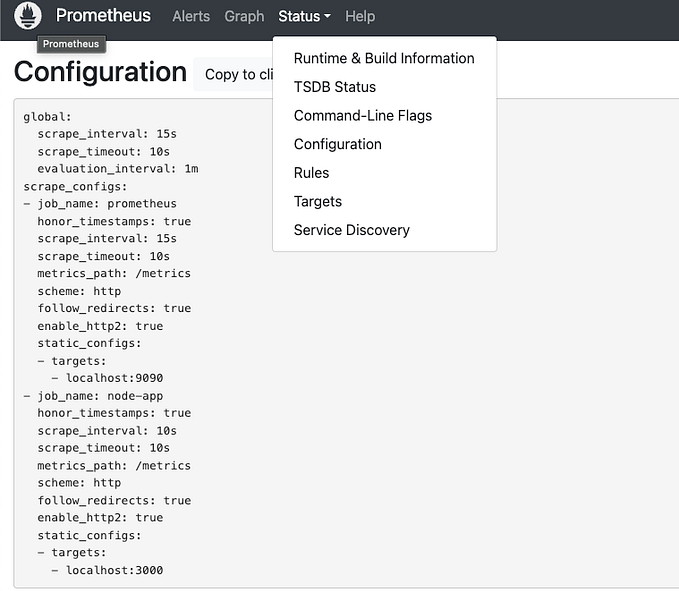Click the Copy to clipboard button
The height and width of the screenshot is (591, 679).
234,74
